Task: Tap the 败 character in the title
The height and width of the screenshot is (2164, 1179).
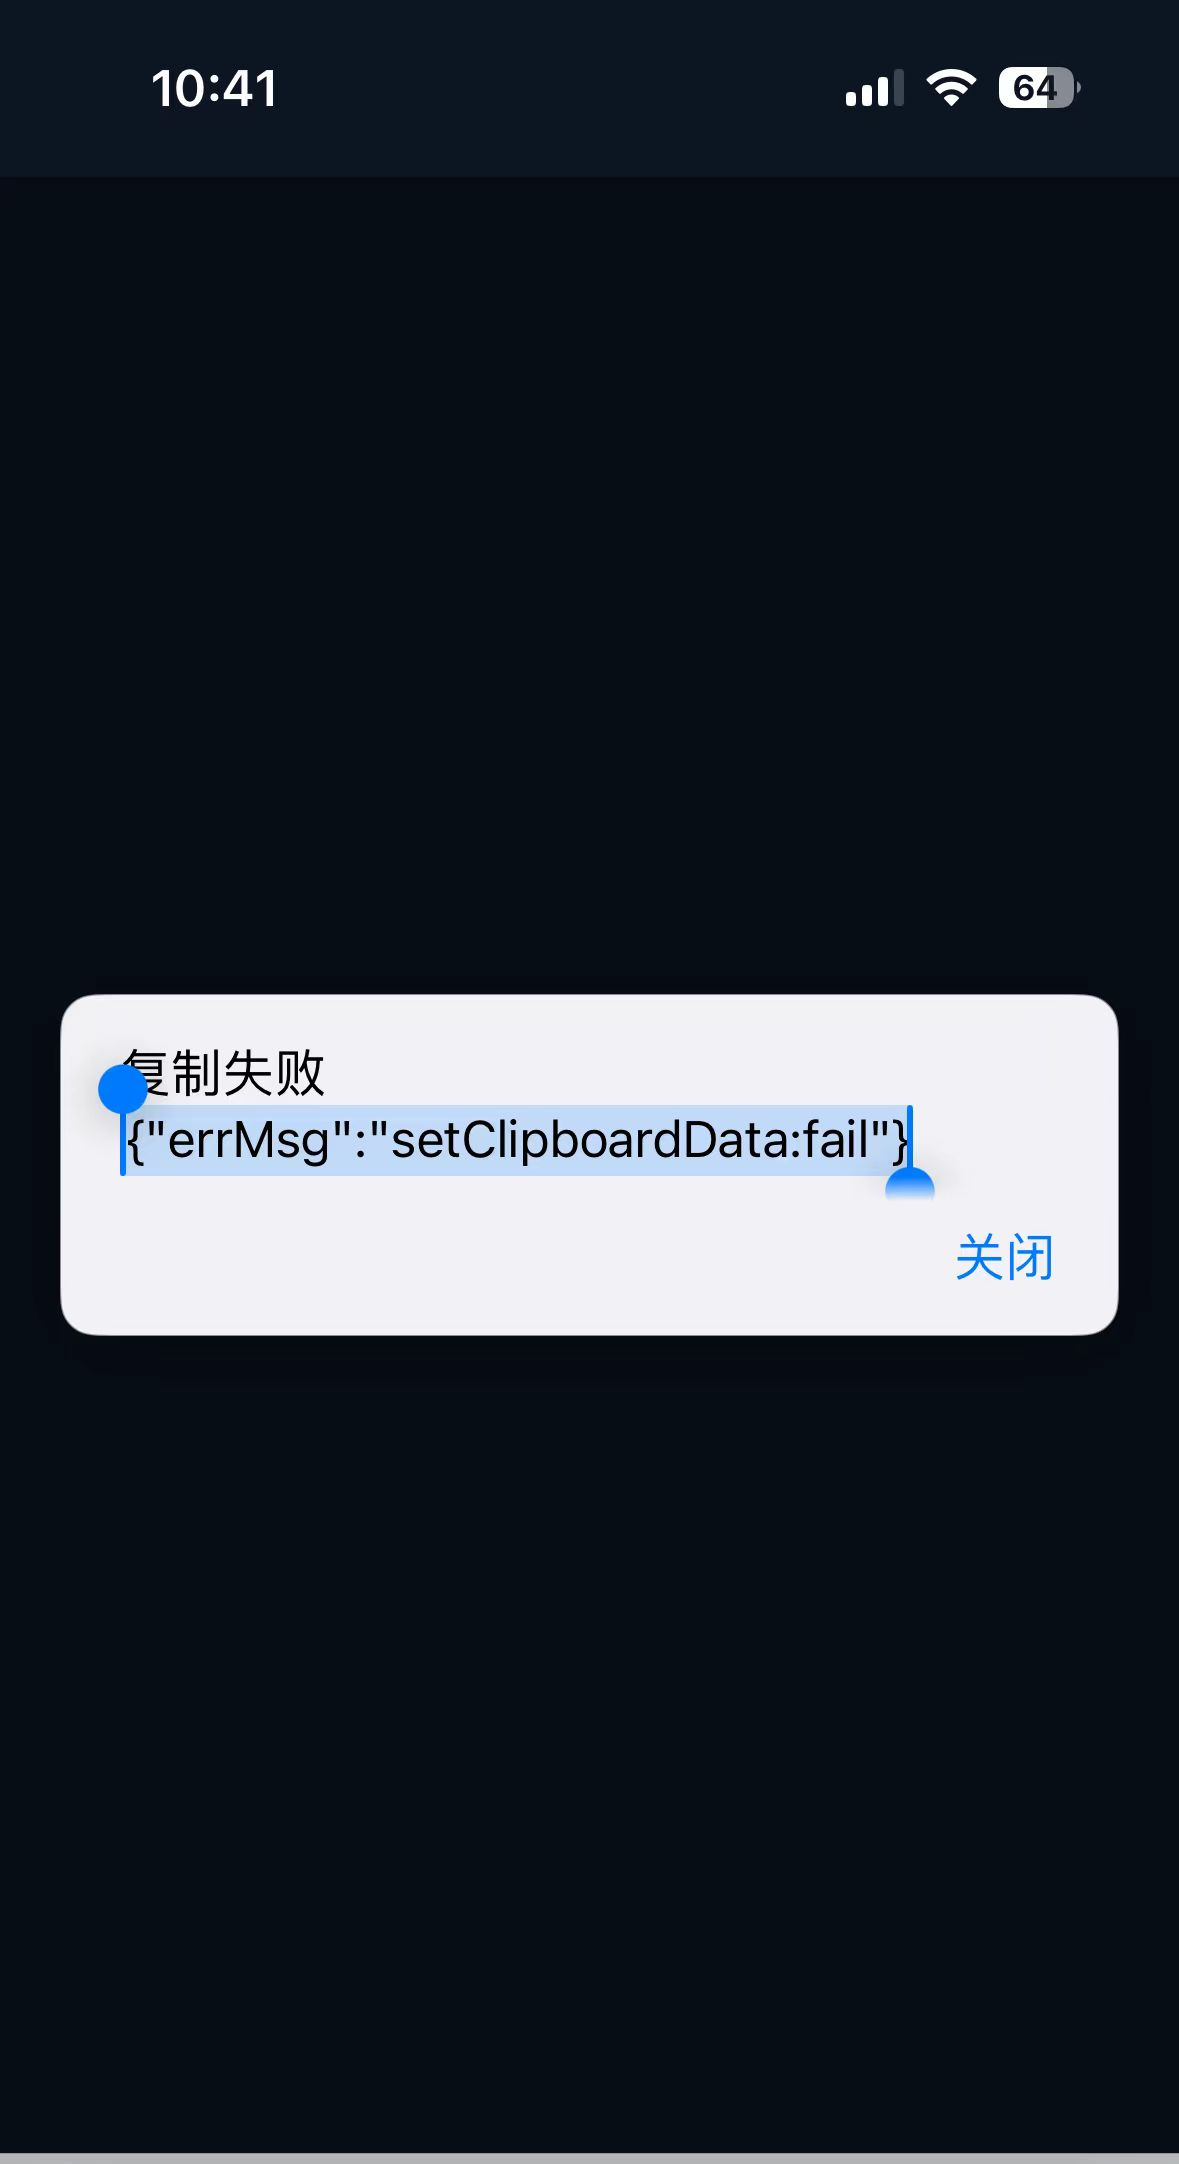Action: tap(300, 1073)
